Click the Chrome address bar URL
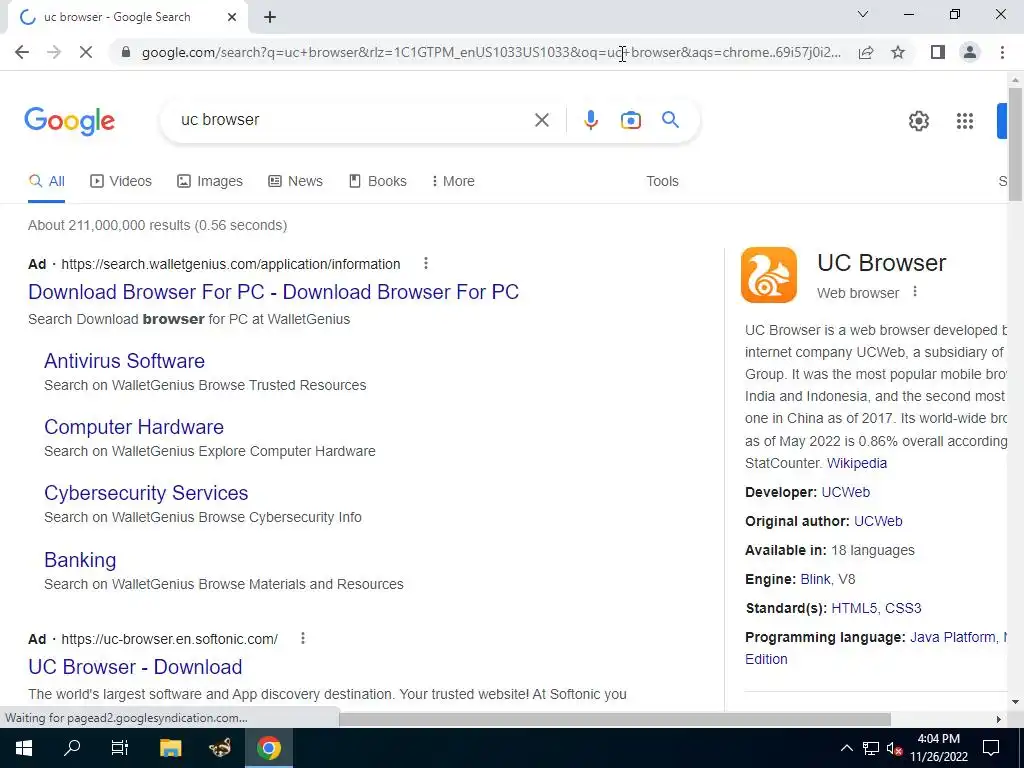This screenshot has height=768, width=1024. (x=491, y=52)
